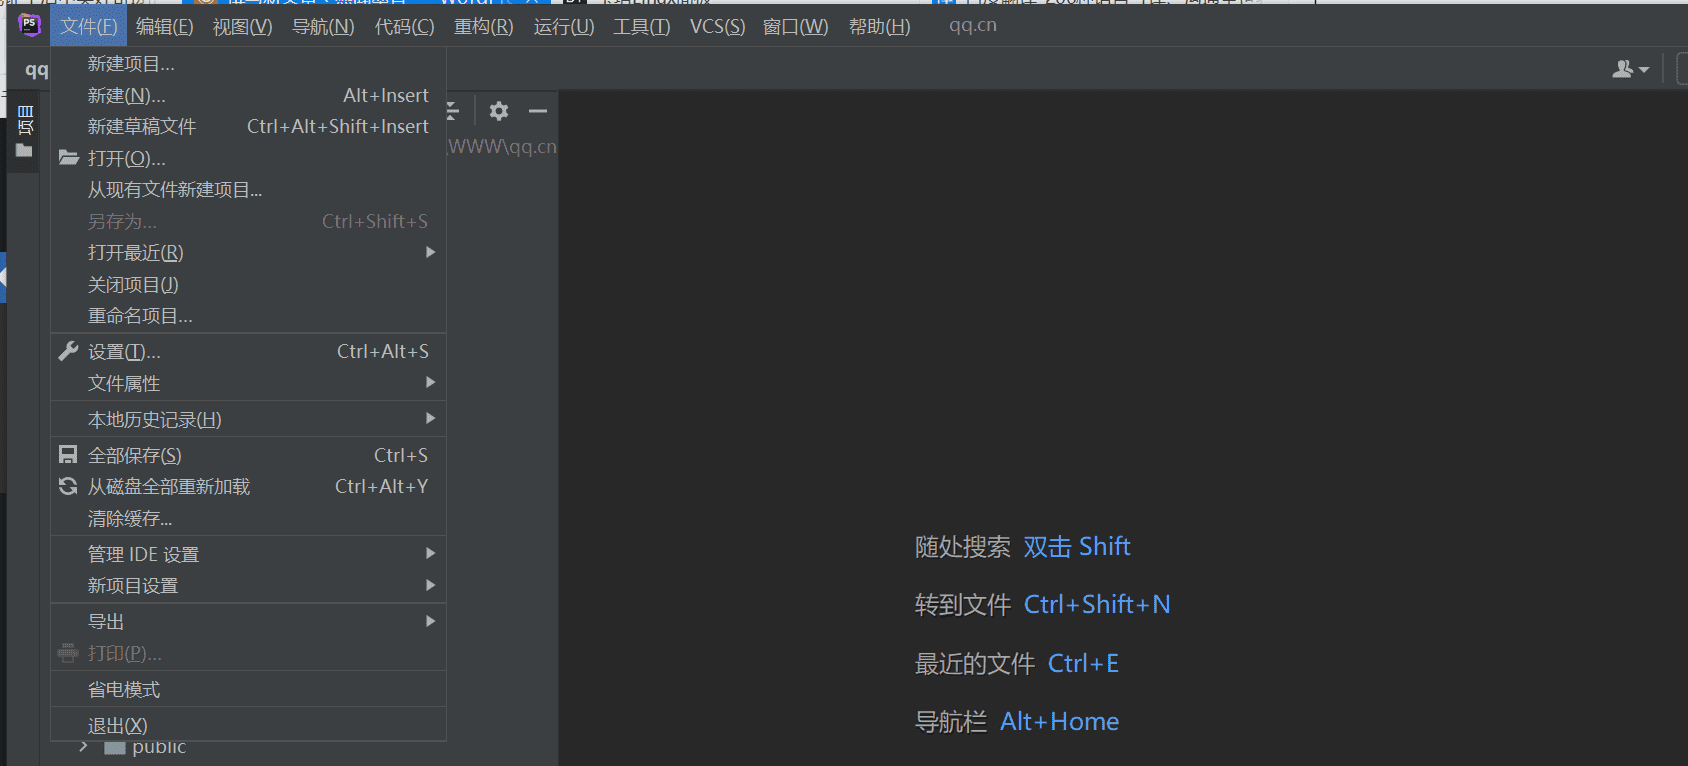
Task: Choose 退出(X) to exit the IDE
Action: 118,725
